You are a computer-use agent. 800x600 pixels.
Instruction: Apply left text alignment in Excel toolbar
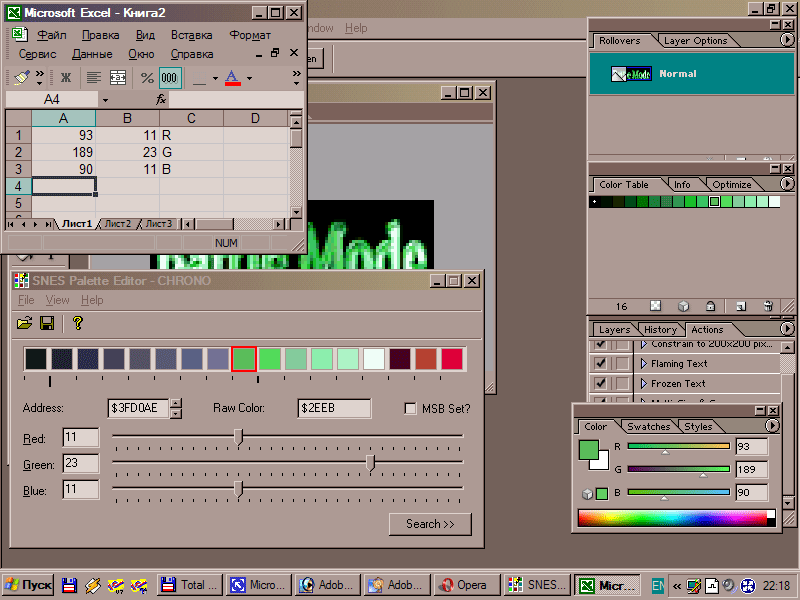coord(93,78)
